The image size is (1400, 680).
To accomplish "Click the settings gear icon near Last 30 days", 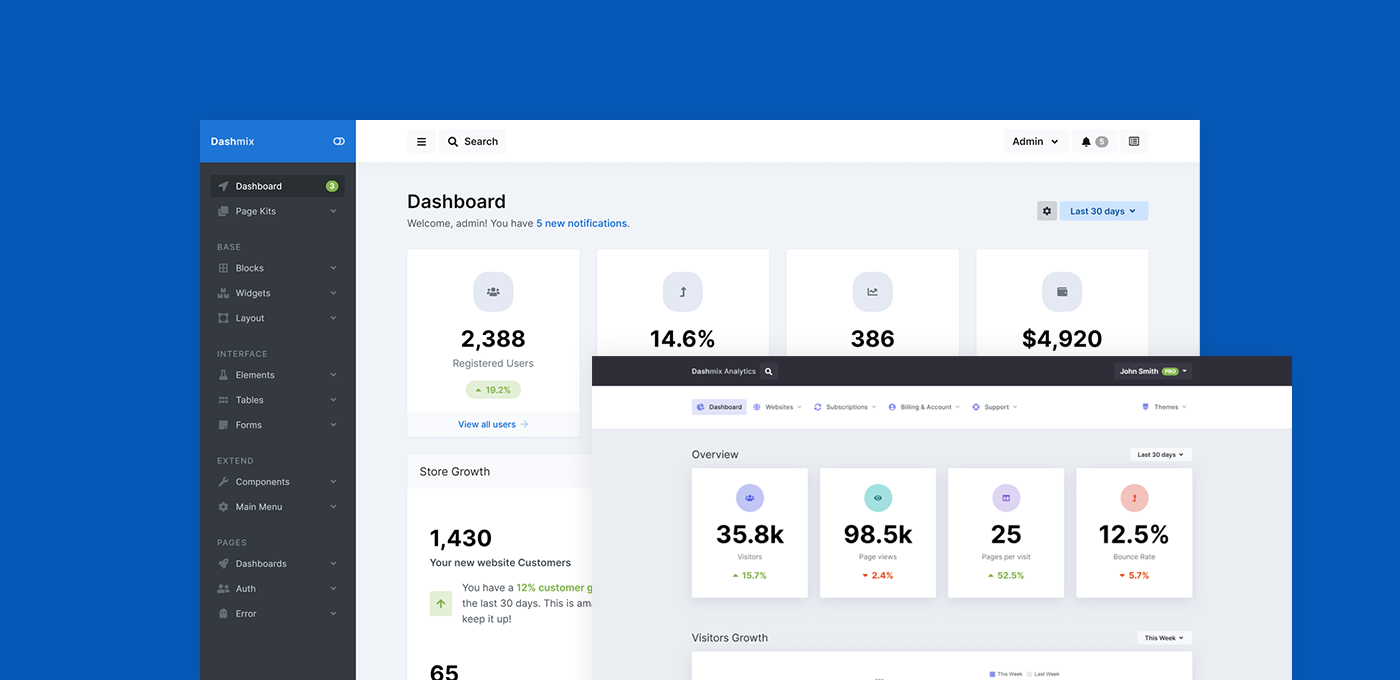I will (x=1046, y=211).
